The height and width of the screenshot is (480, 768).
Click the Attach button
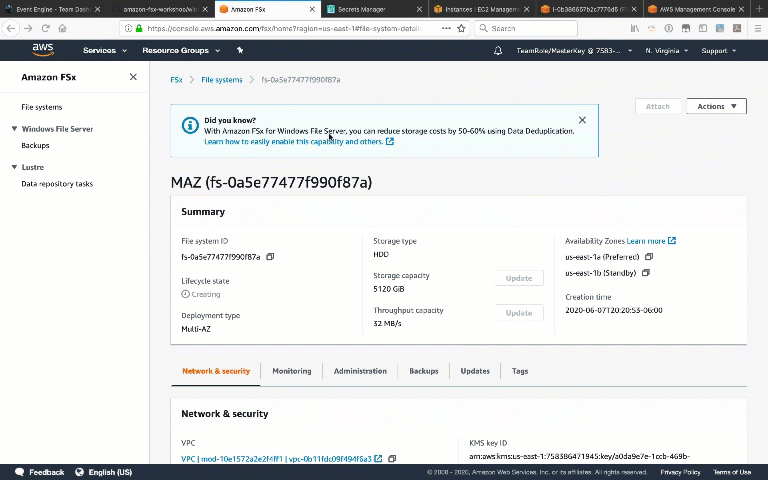coord(657,106)
